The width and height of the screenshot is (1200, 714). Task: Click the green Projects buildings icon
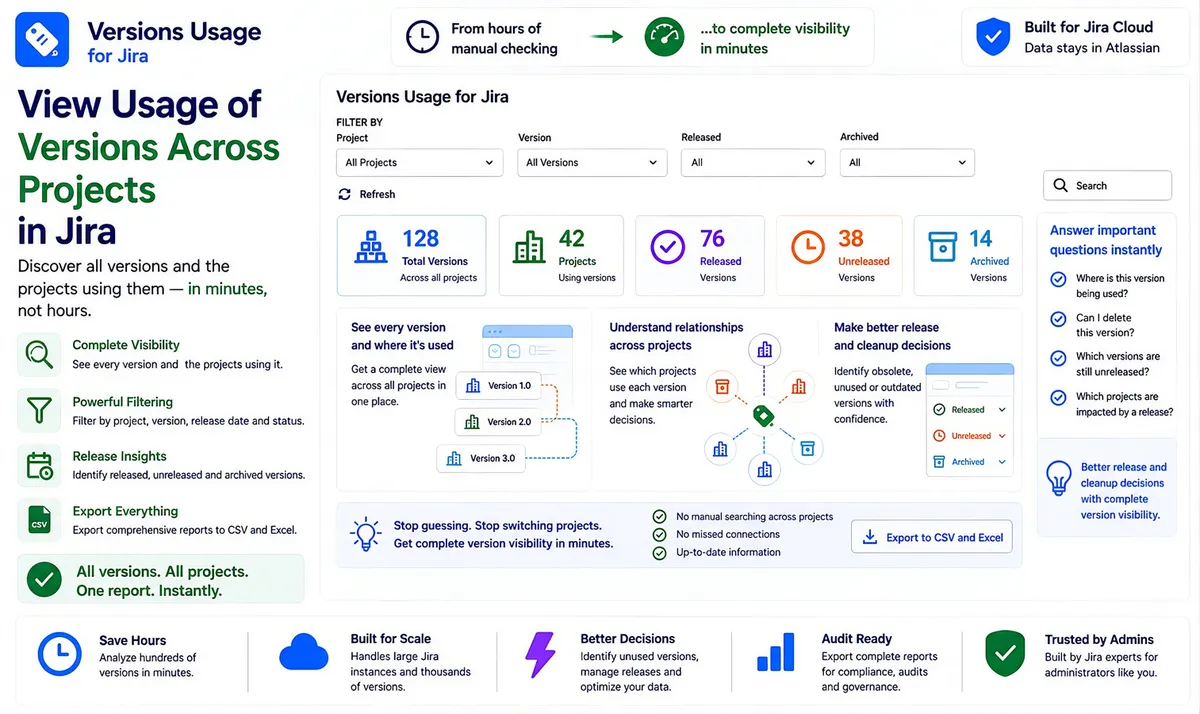529,247
